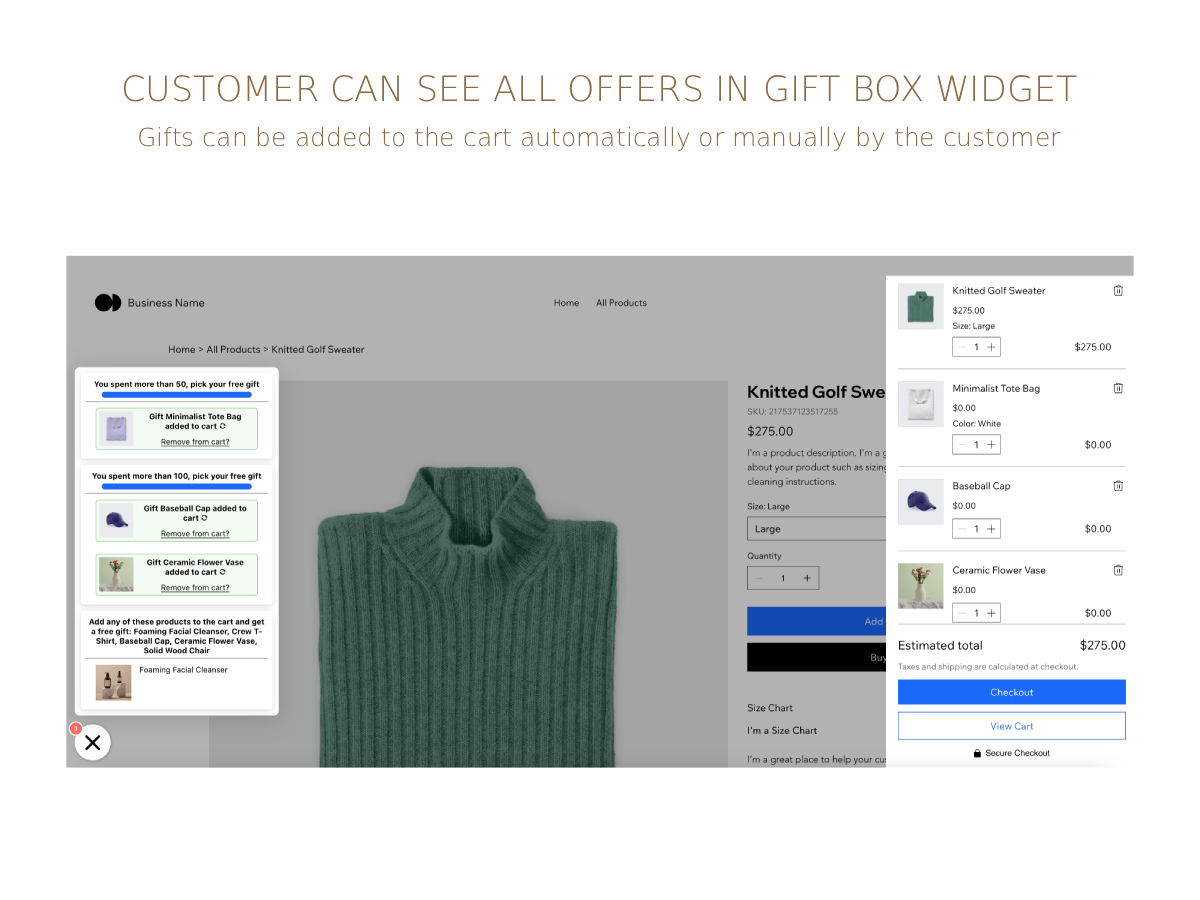
Task: Click Knitted Golf Sweater thumbnail in cart
Action: (x=920, y=306)
